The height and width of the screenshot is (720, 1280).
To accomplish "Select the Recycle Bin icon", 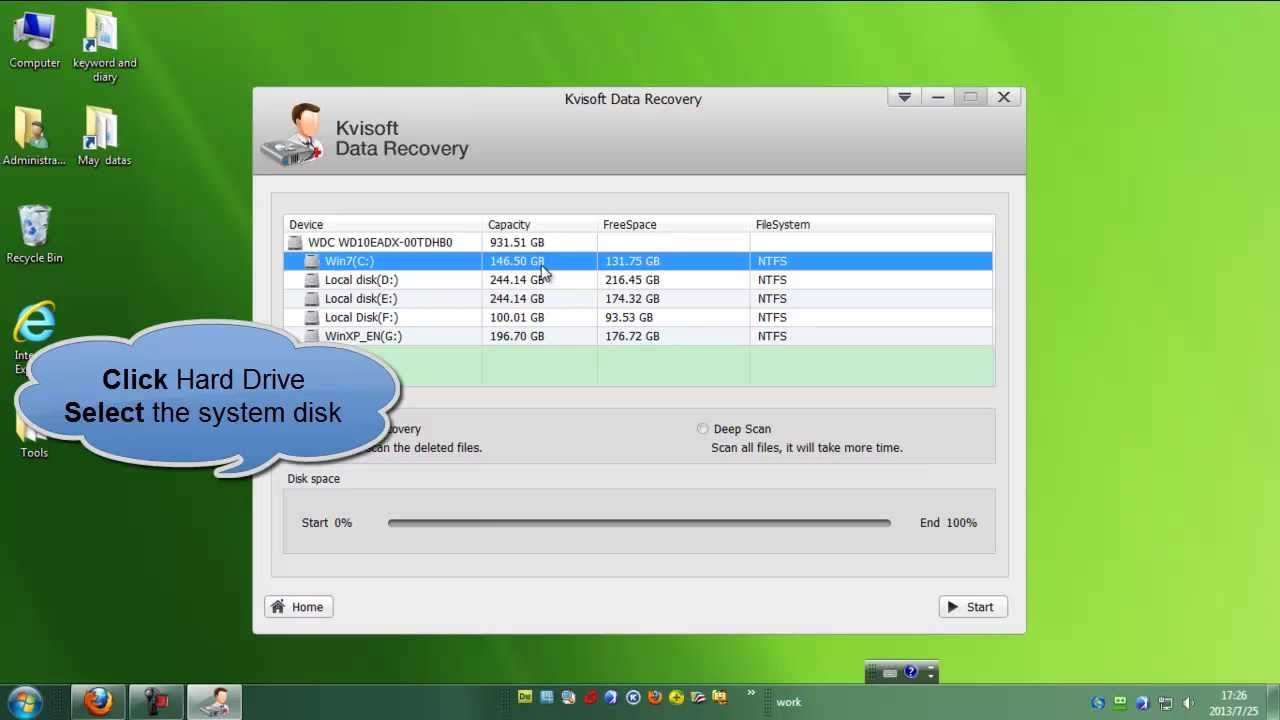I will [x=34, y=235].
